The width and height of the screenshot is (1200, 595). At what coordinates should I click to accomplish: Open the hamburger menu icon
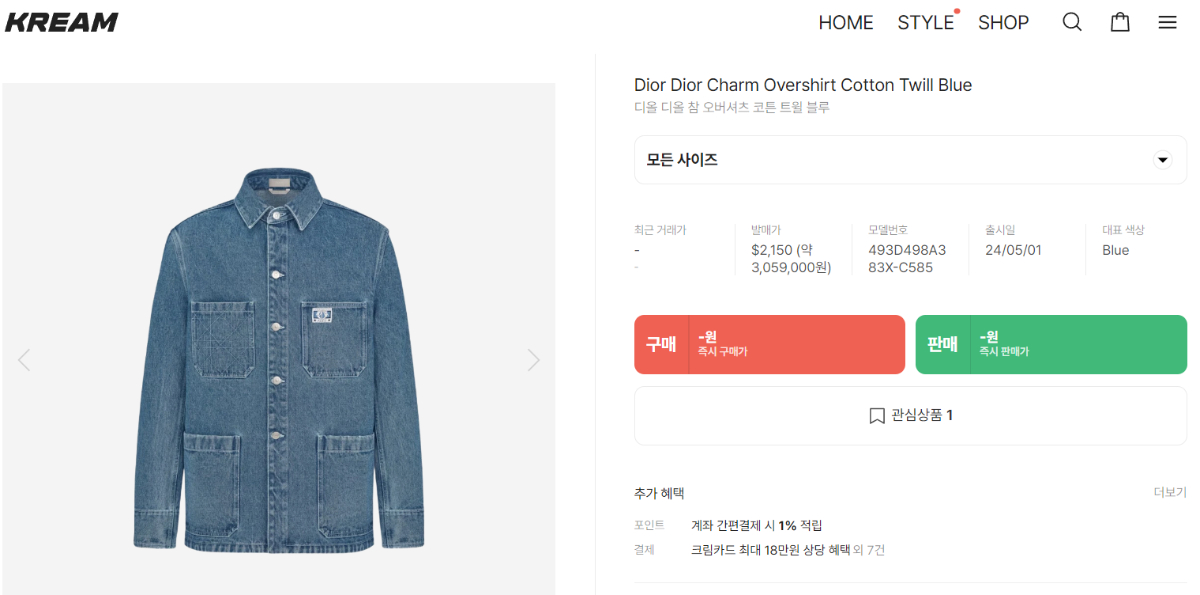[x=1167, y=22]
